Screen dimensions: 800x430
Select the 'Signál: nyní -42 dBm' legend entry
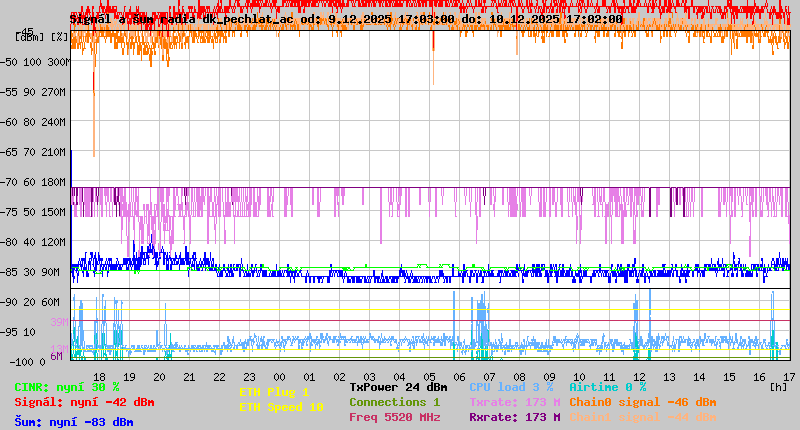[x=84, y=402]
